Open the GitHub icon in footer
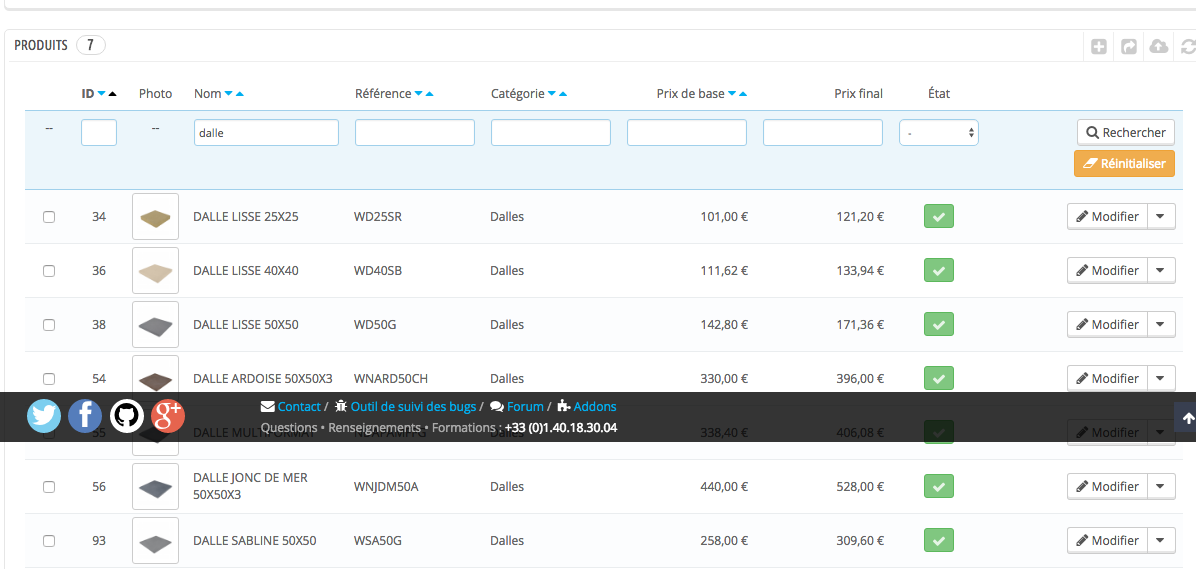 pyautogui.click(x=127, y=416)
